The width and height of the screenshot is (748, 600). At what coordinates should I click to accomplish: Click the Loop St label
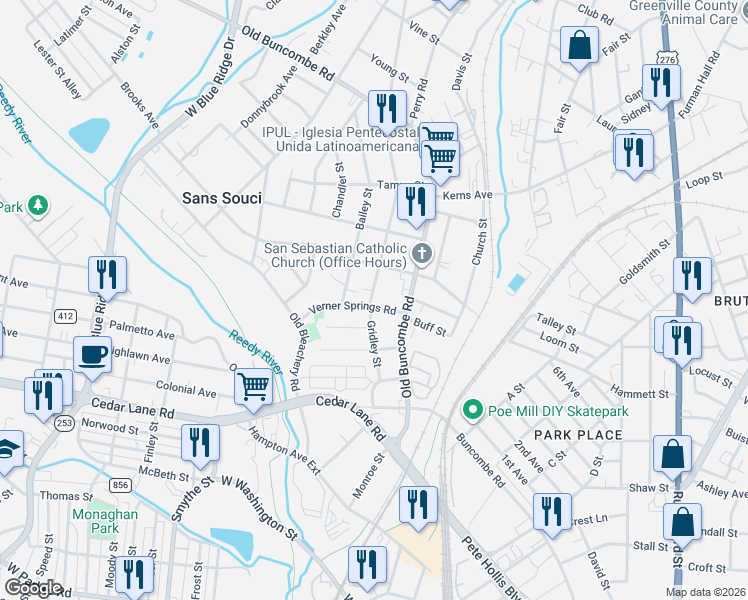click(x=704, y=180)
